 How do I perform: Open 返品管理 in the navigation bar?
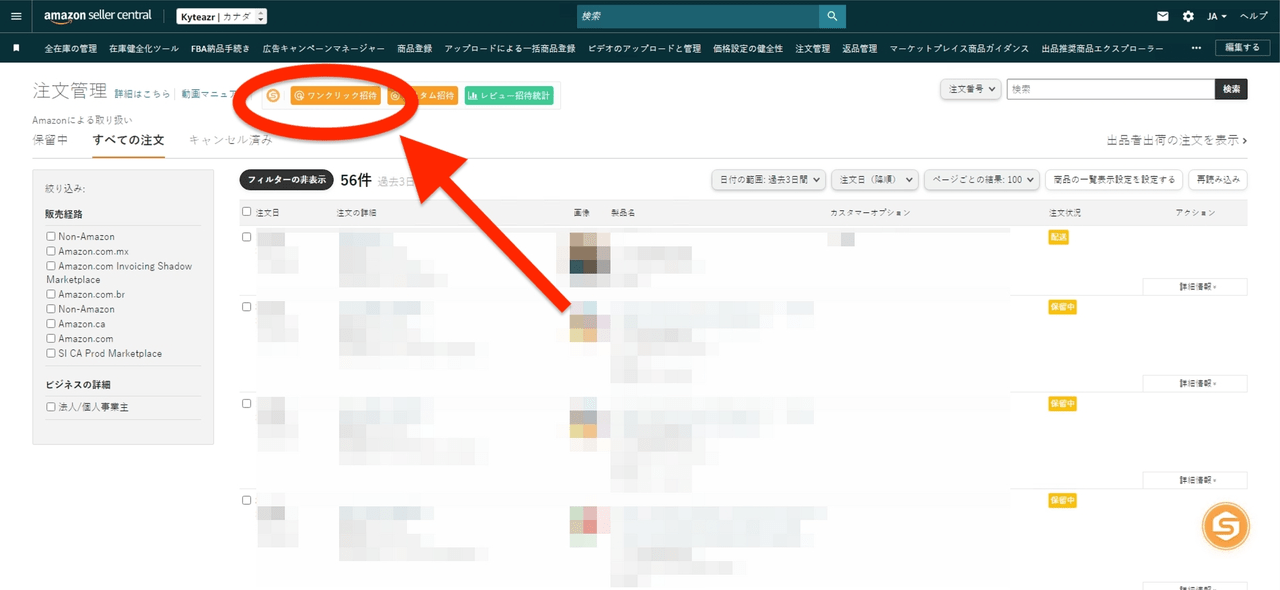859,48
